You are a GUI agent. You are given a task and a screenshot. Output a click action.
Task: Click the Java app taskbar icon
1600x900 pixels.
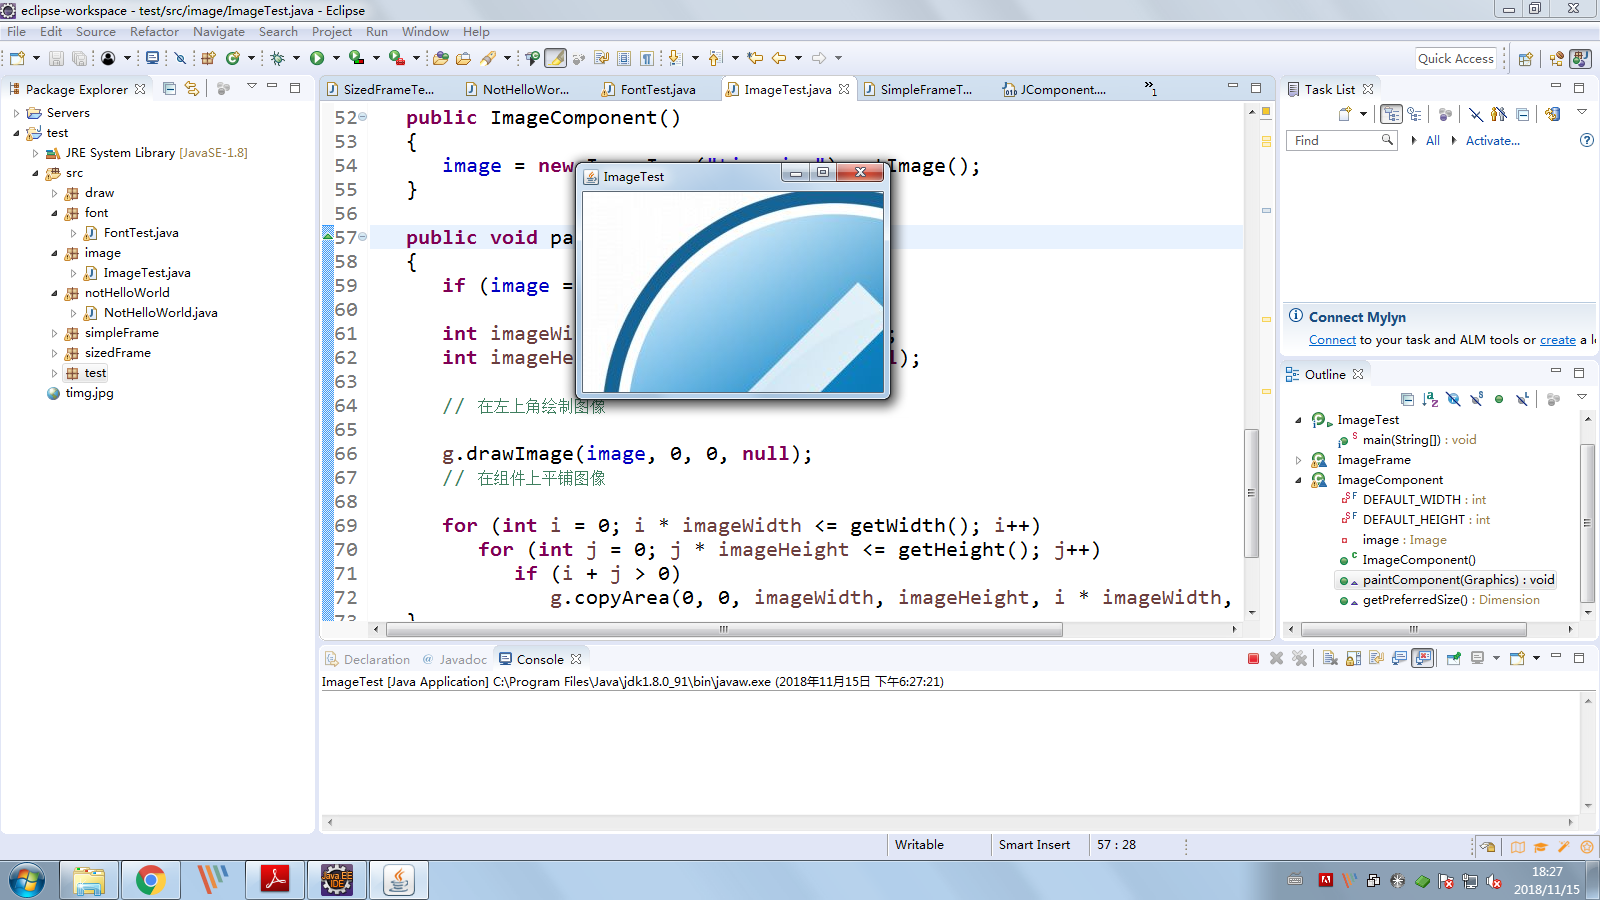[x=399, y=880]
